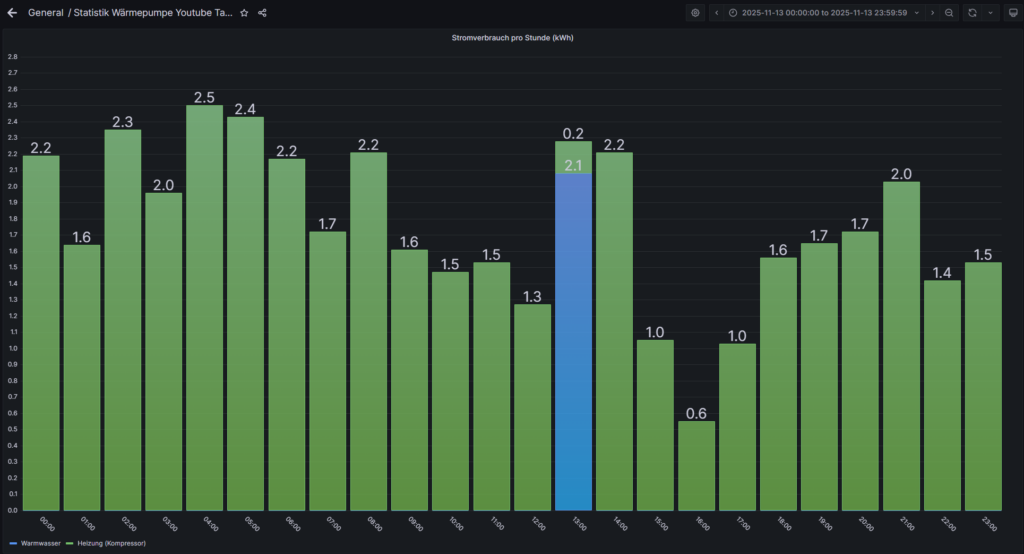Click the back arrow icon
1024x554 pixels.
(x=13, y=13)
